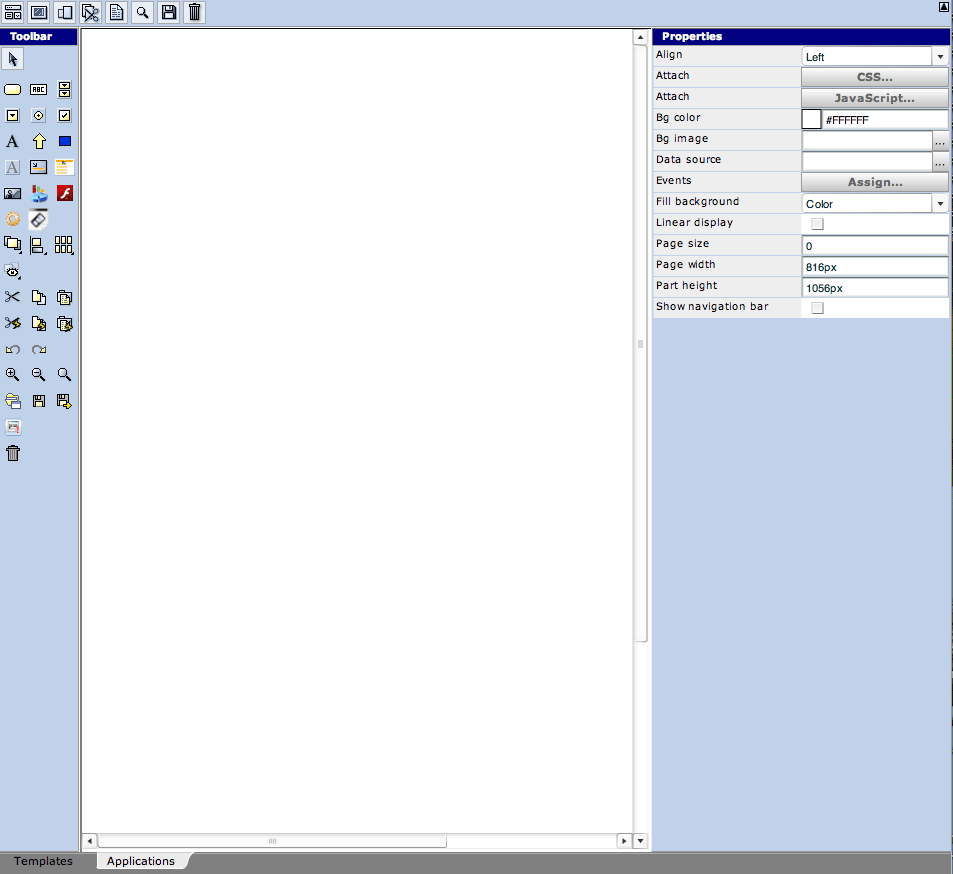Select the ABC text field tool
This screenshot has width=953, height=874.
[x=39, y=90]
